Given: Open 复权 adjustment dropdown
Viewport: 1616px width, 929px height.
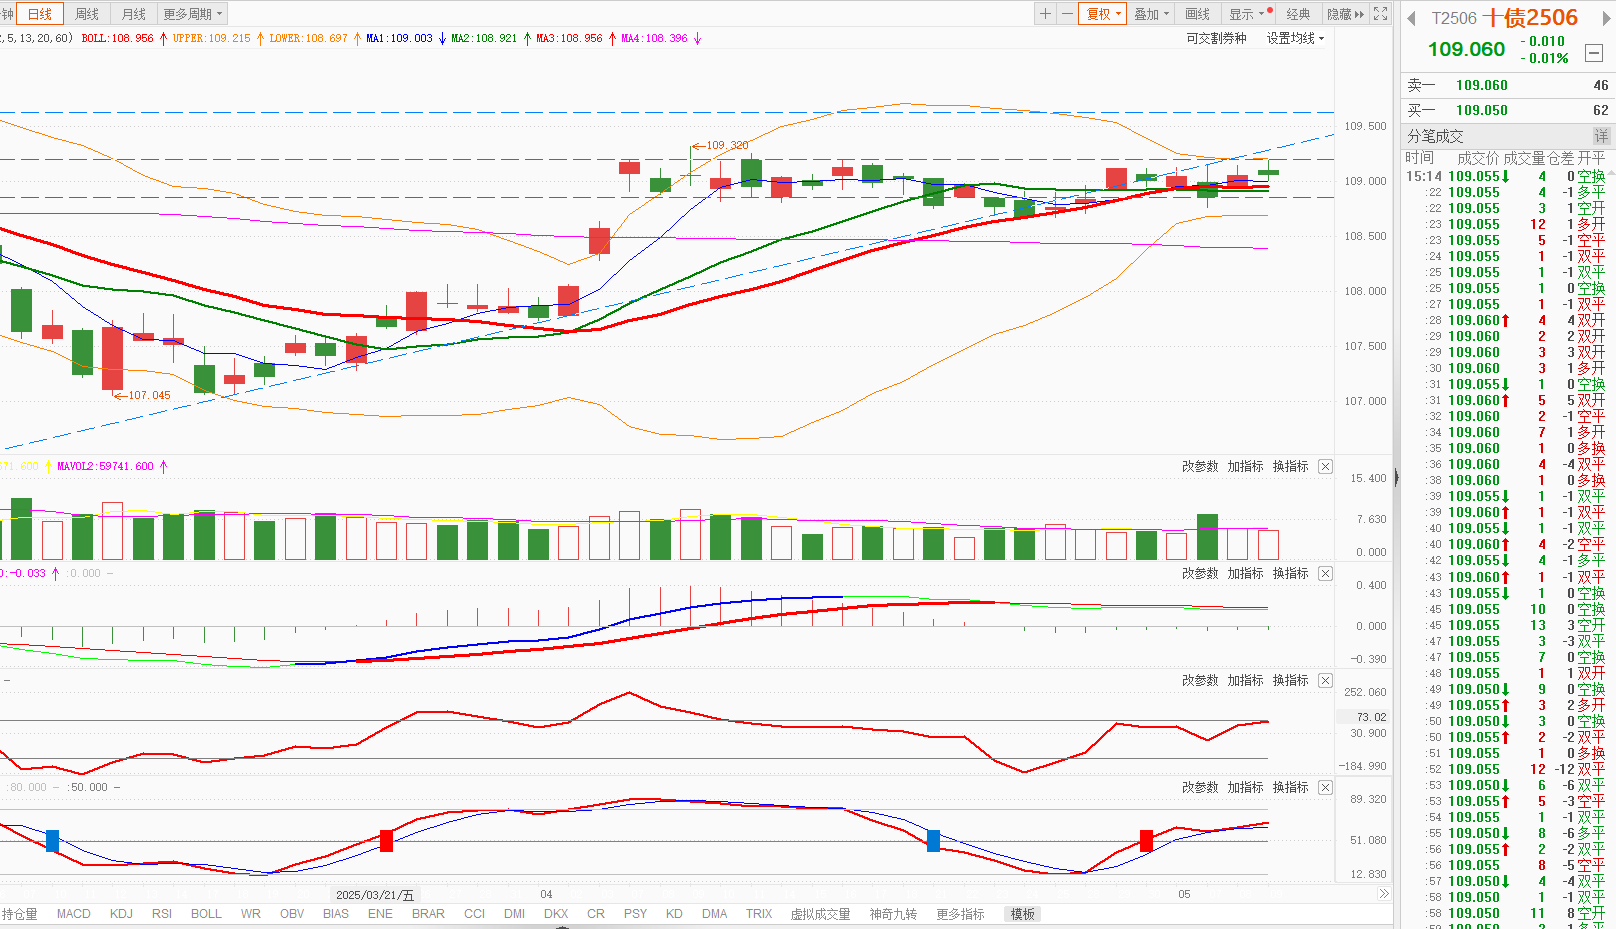Looking at the screenshot, I should [x=1103, y=14].
